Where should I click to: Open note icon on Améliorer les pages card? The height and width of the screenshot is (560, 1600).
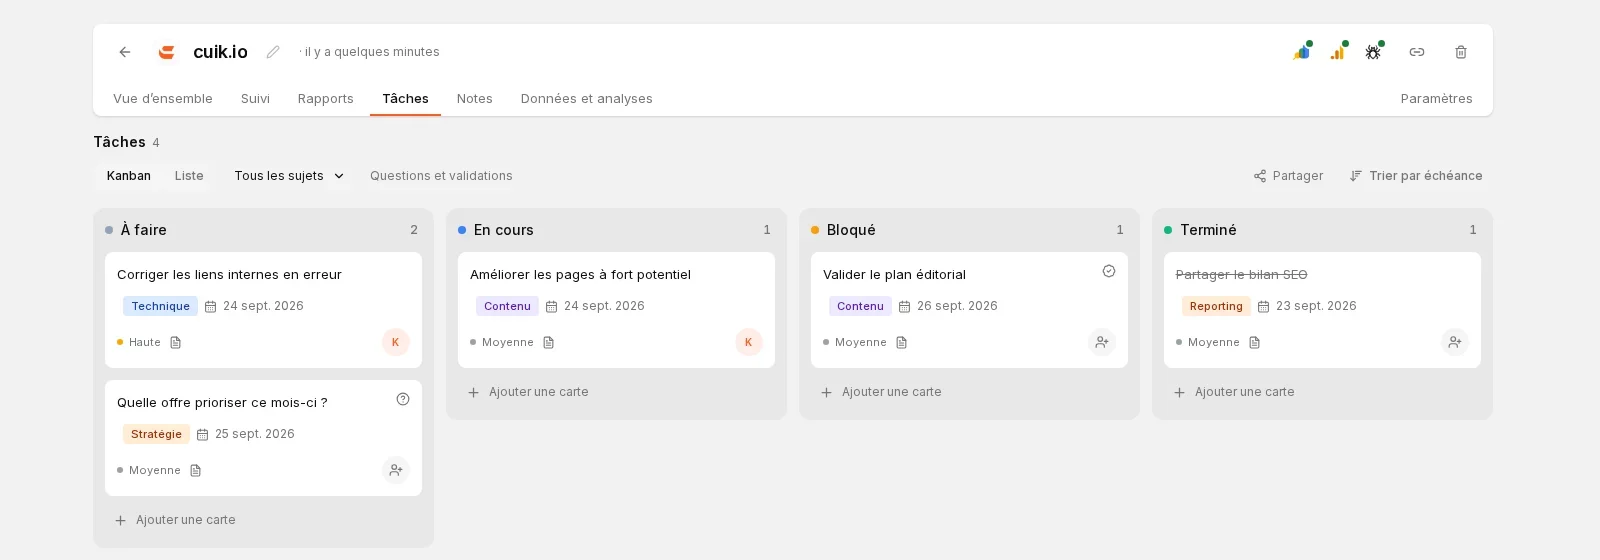point(549,342)
